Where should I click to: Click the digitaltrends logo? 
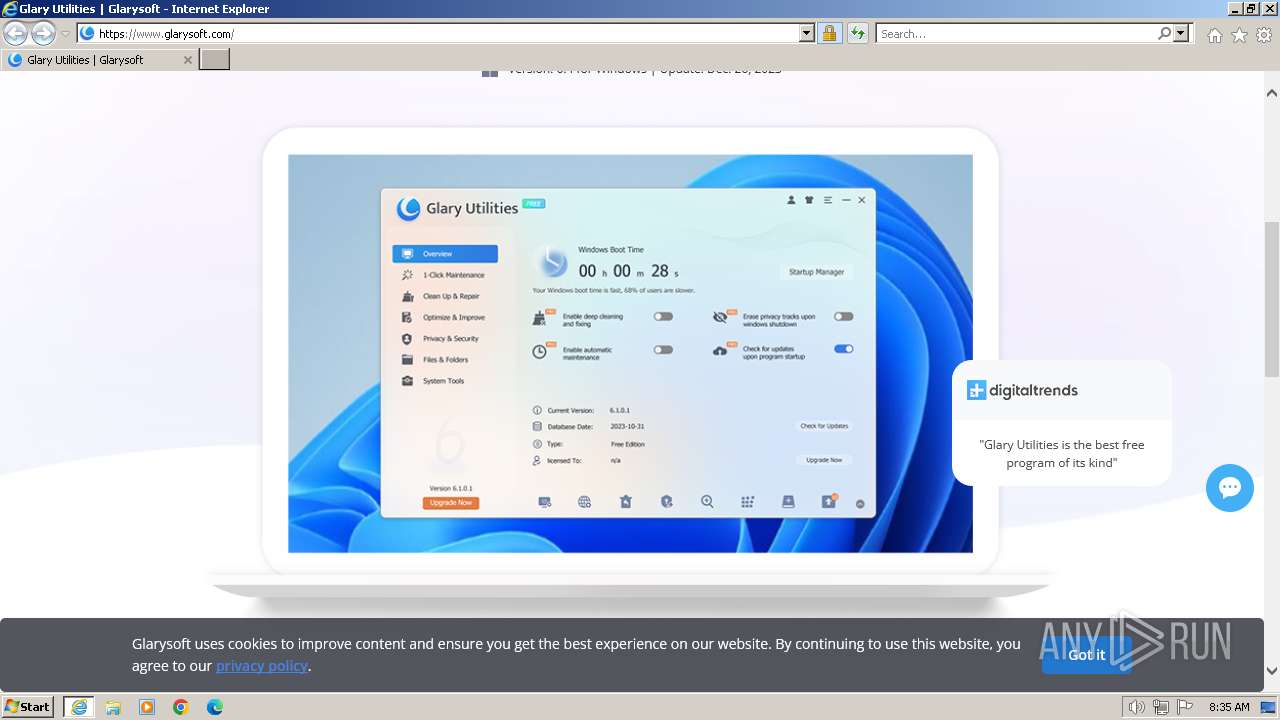pos(1022,390)
